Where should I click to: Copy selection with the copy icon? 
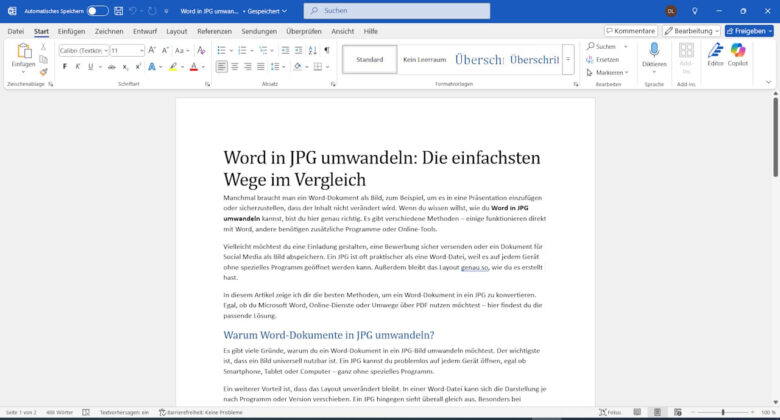pos(43,59)
